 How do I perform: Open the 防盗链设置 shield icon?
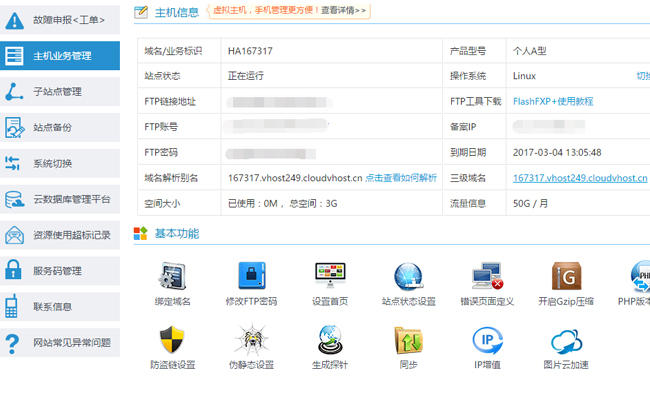tap(172, 341)
